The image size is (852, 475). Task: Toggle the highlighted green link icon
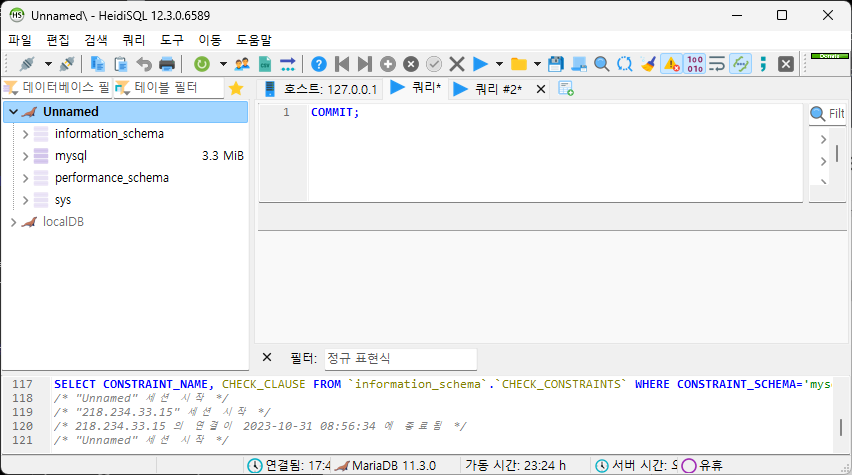point(741,64)
